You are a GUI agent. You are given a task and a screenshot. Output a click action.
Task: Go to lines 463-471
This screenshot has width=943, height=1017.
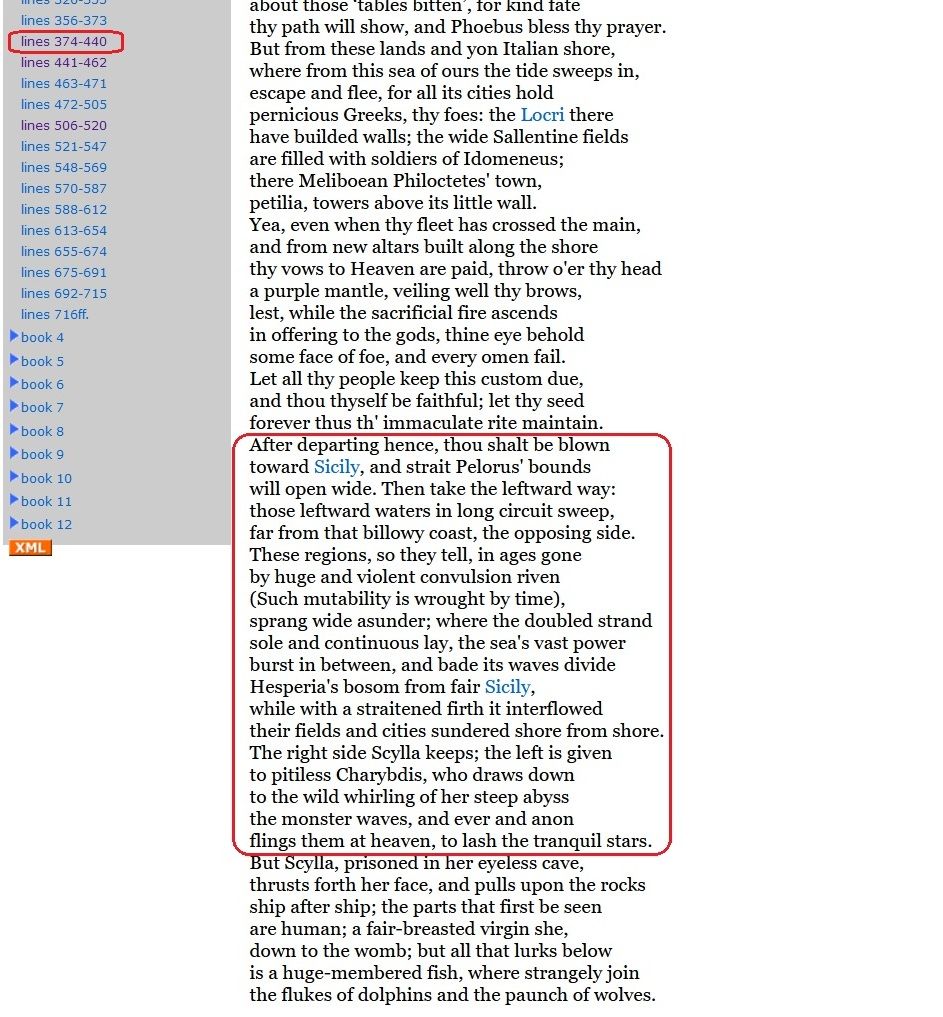coord(64,84)
